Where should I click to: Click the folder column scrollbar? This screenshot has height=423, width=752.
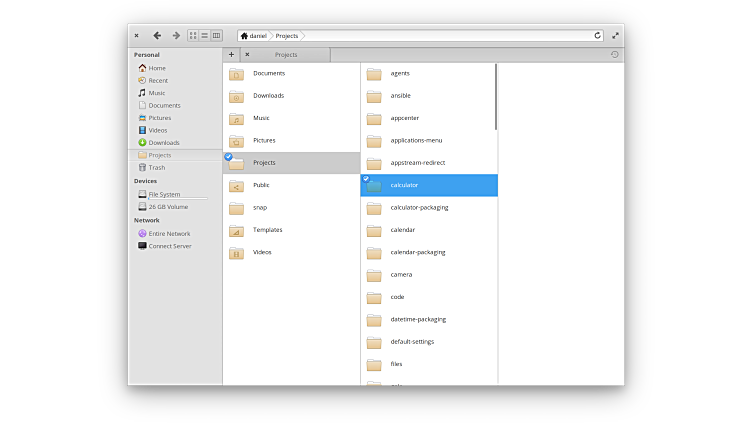point(496,97)
